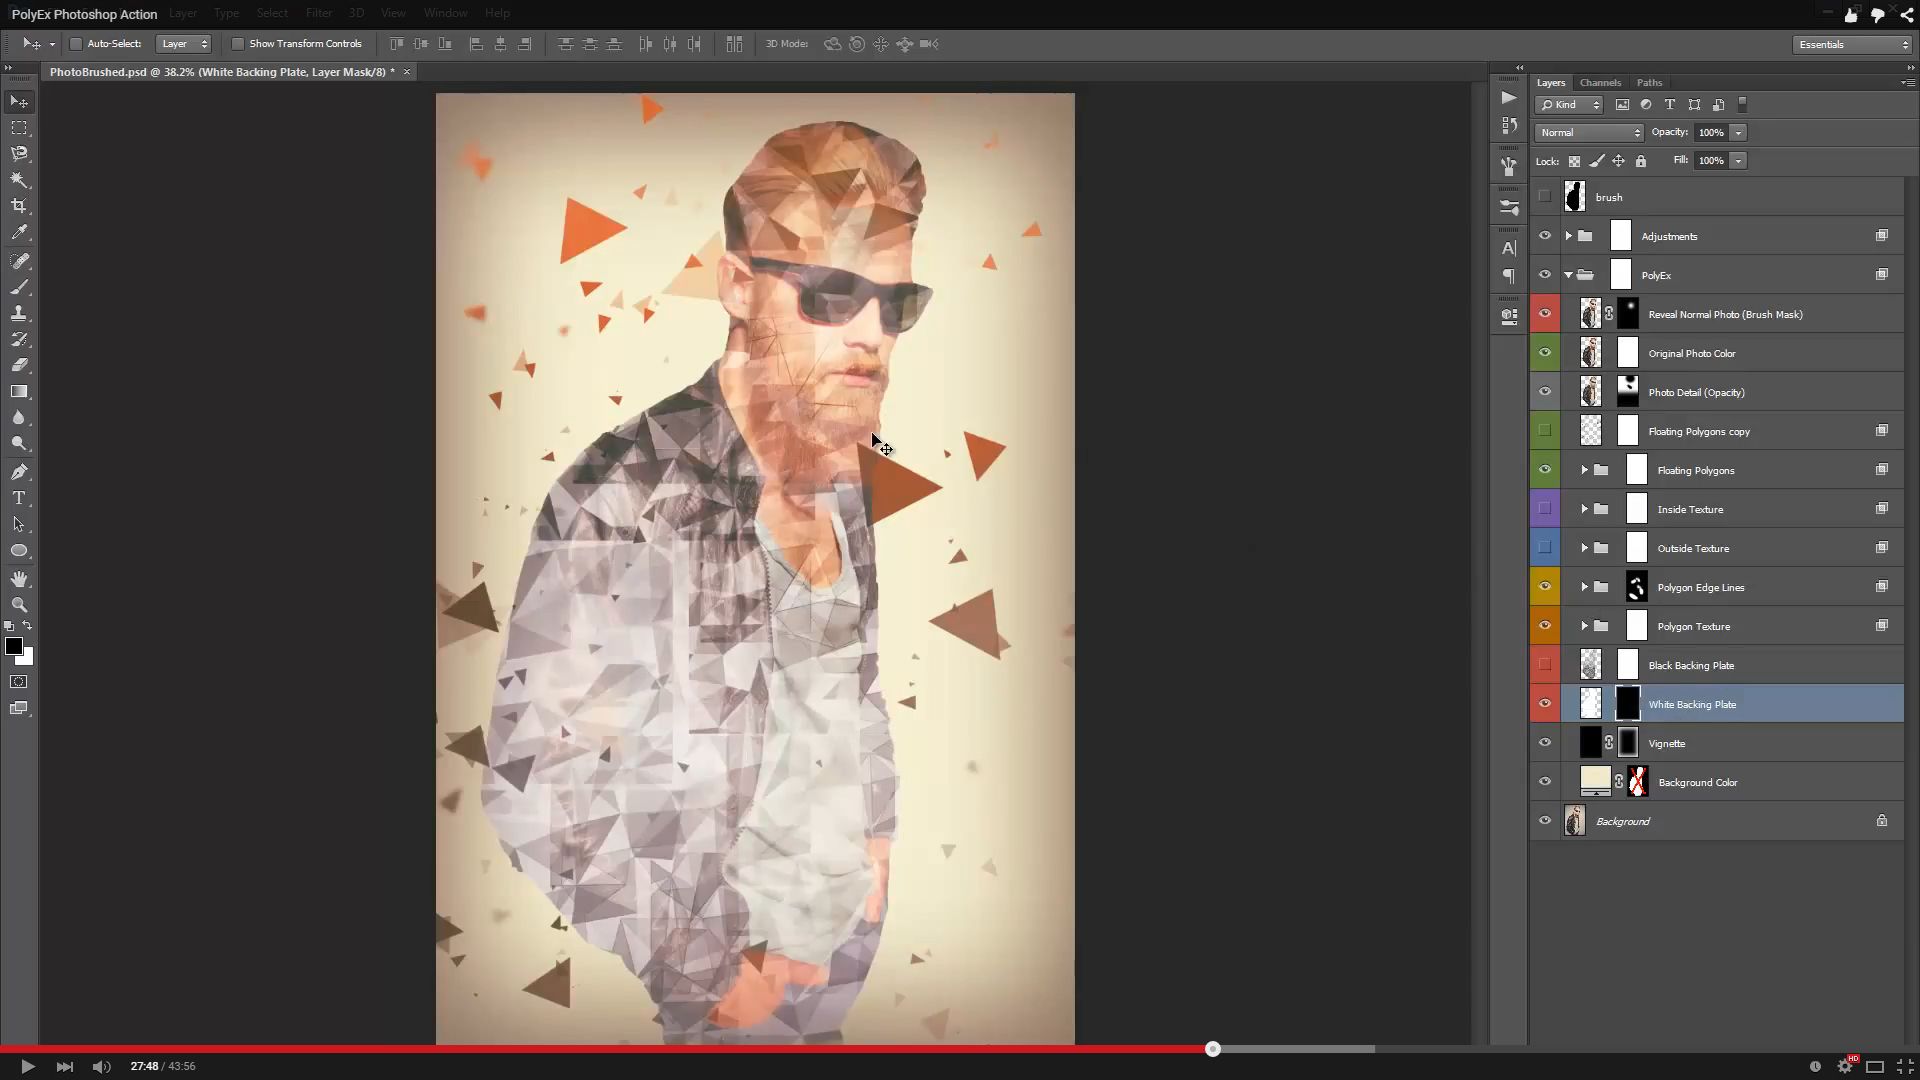Viewport: 1920px width, 1080px height.
Task: Toggle visibility of PolyEx layer group
Action: (1544, 274)
